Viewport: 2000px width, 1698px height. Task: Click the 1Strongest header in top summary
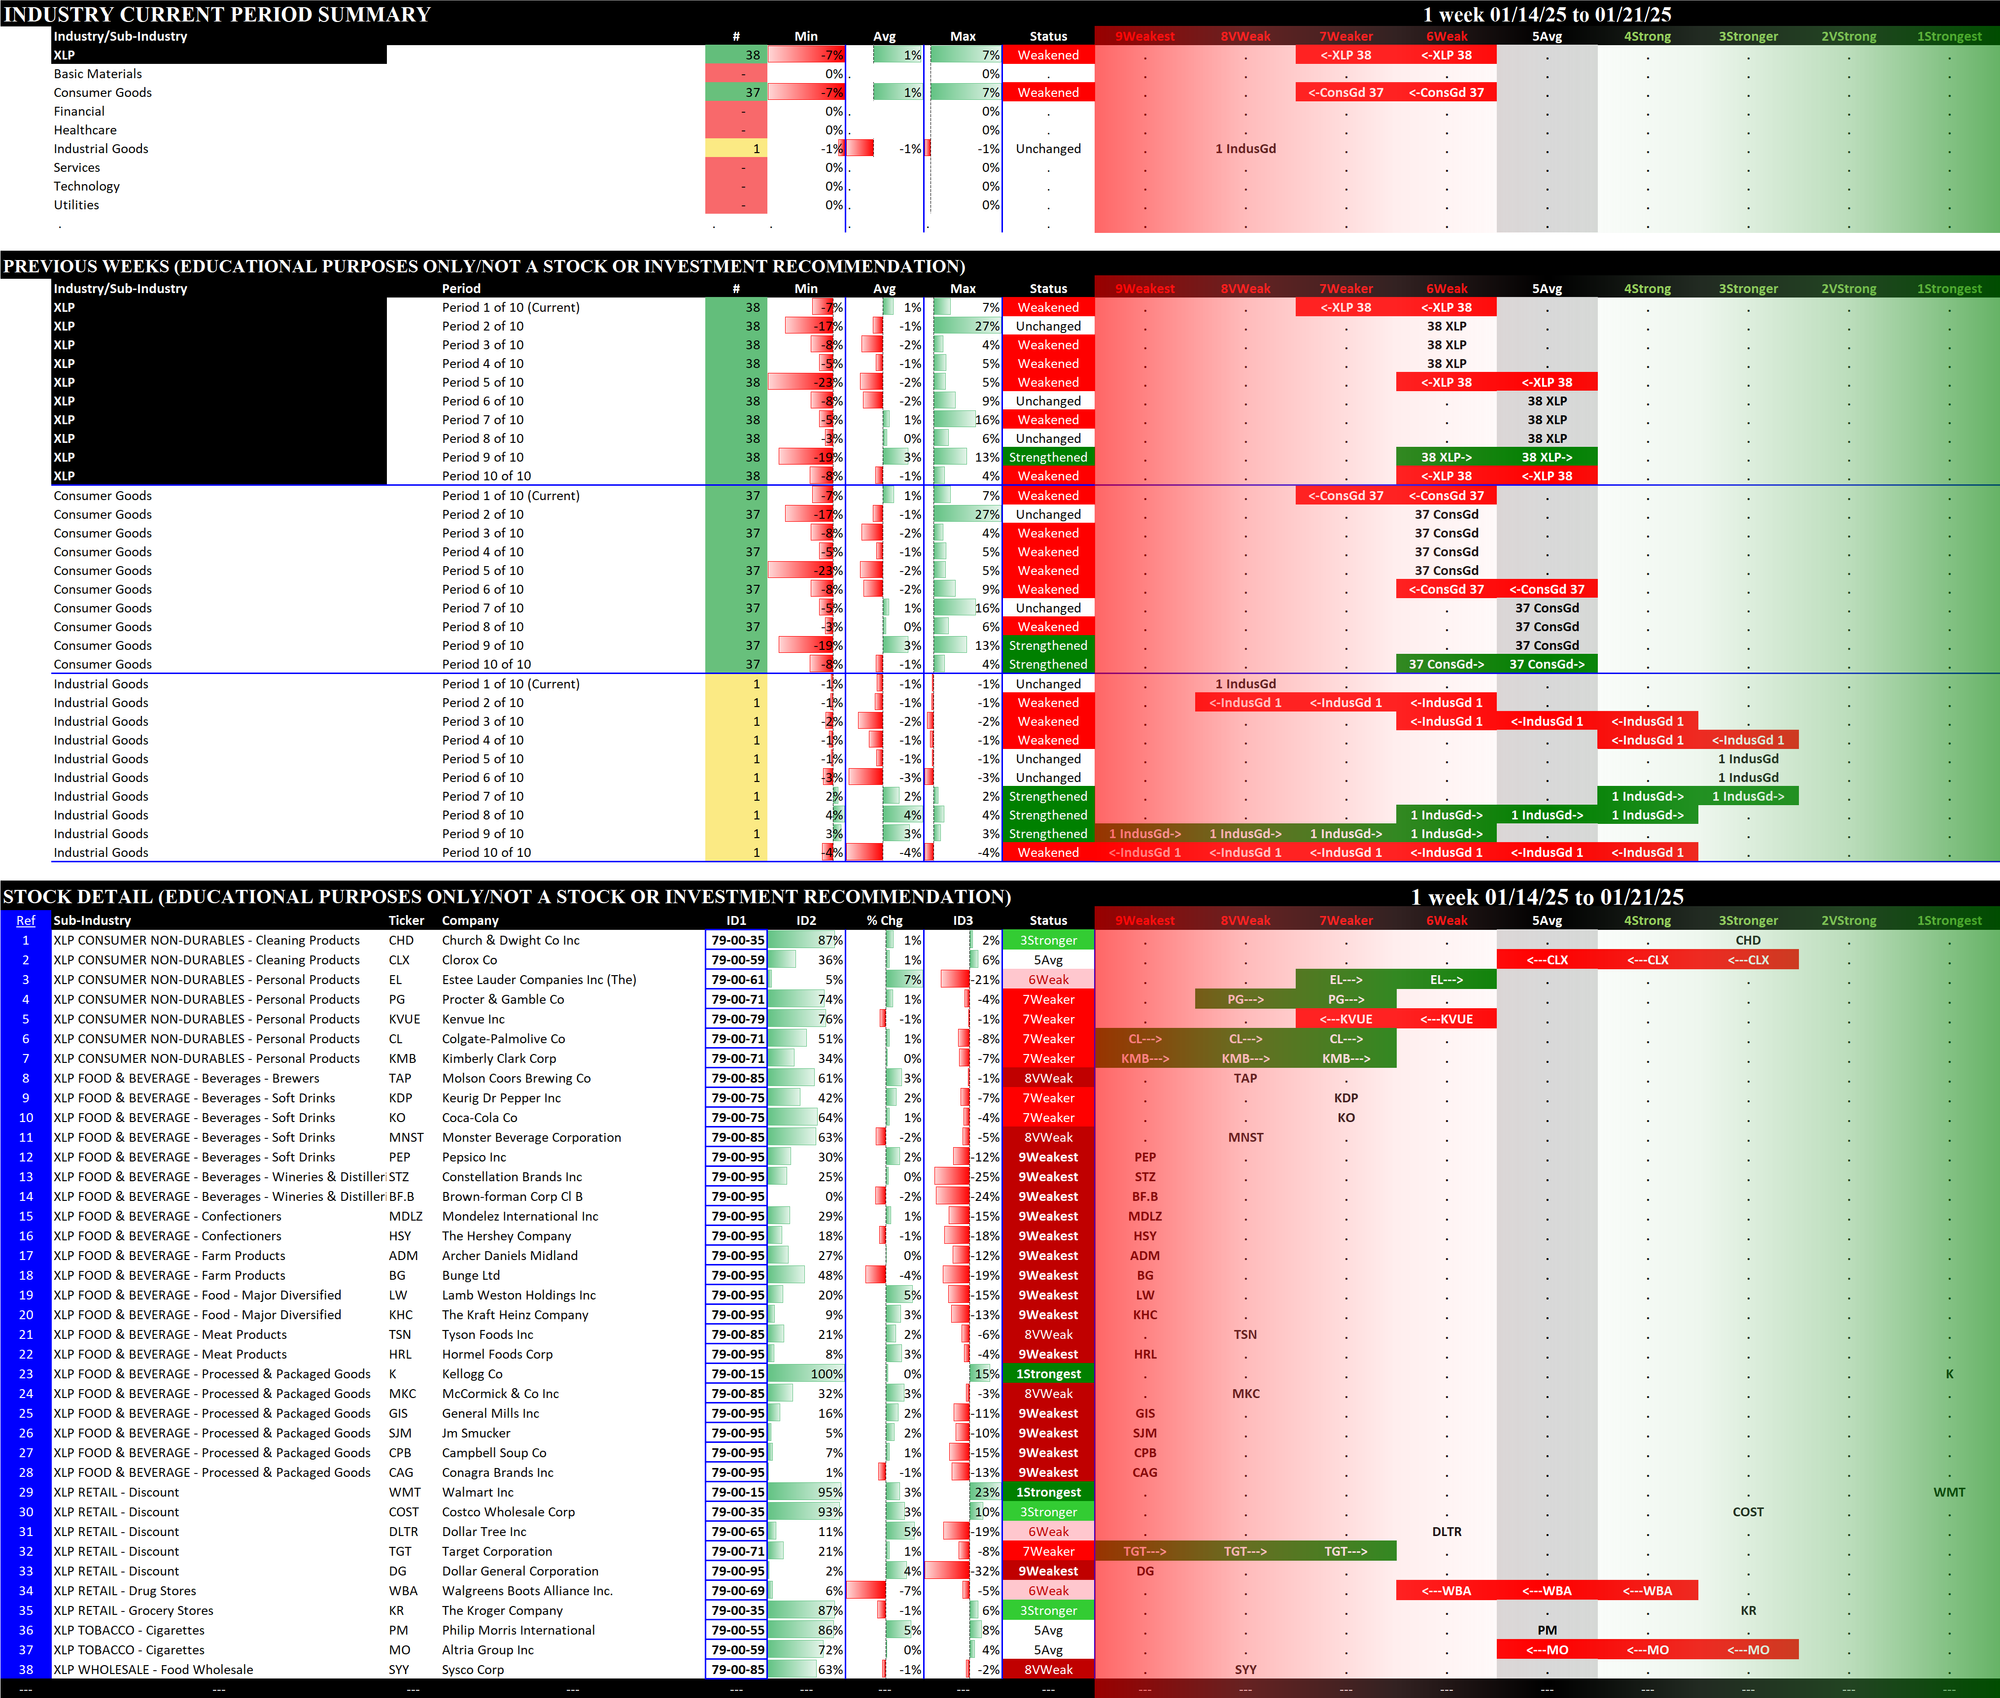point(1948,37)
